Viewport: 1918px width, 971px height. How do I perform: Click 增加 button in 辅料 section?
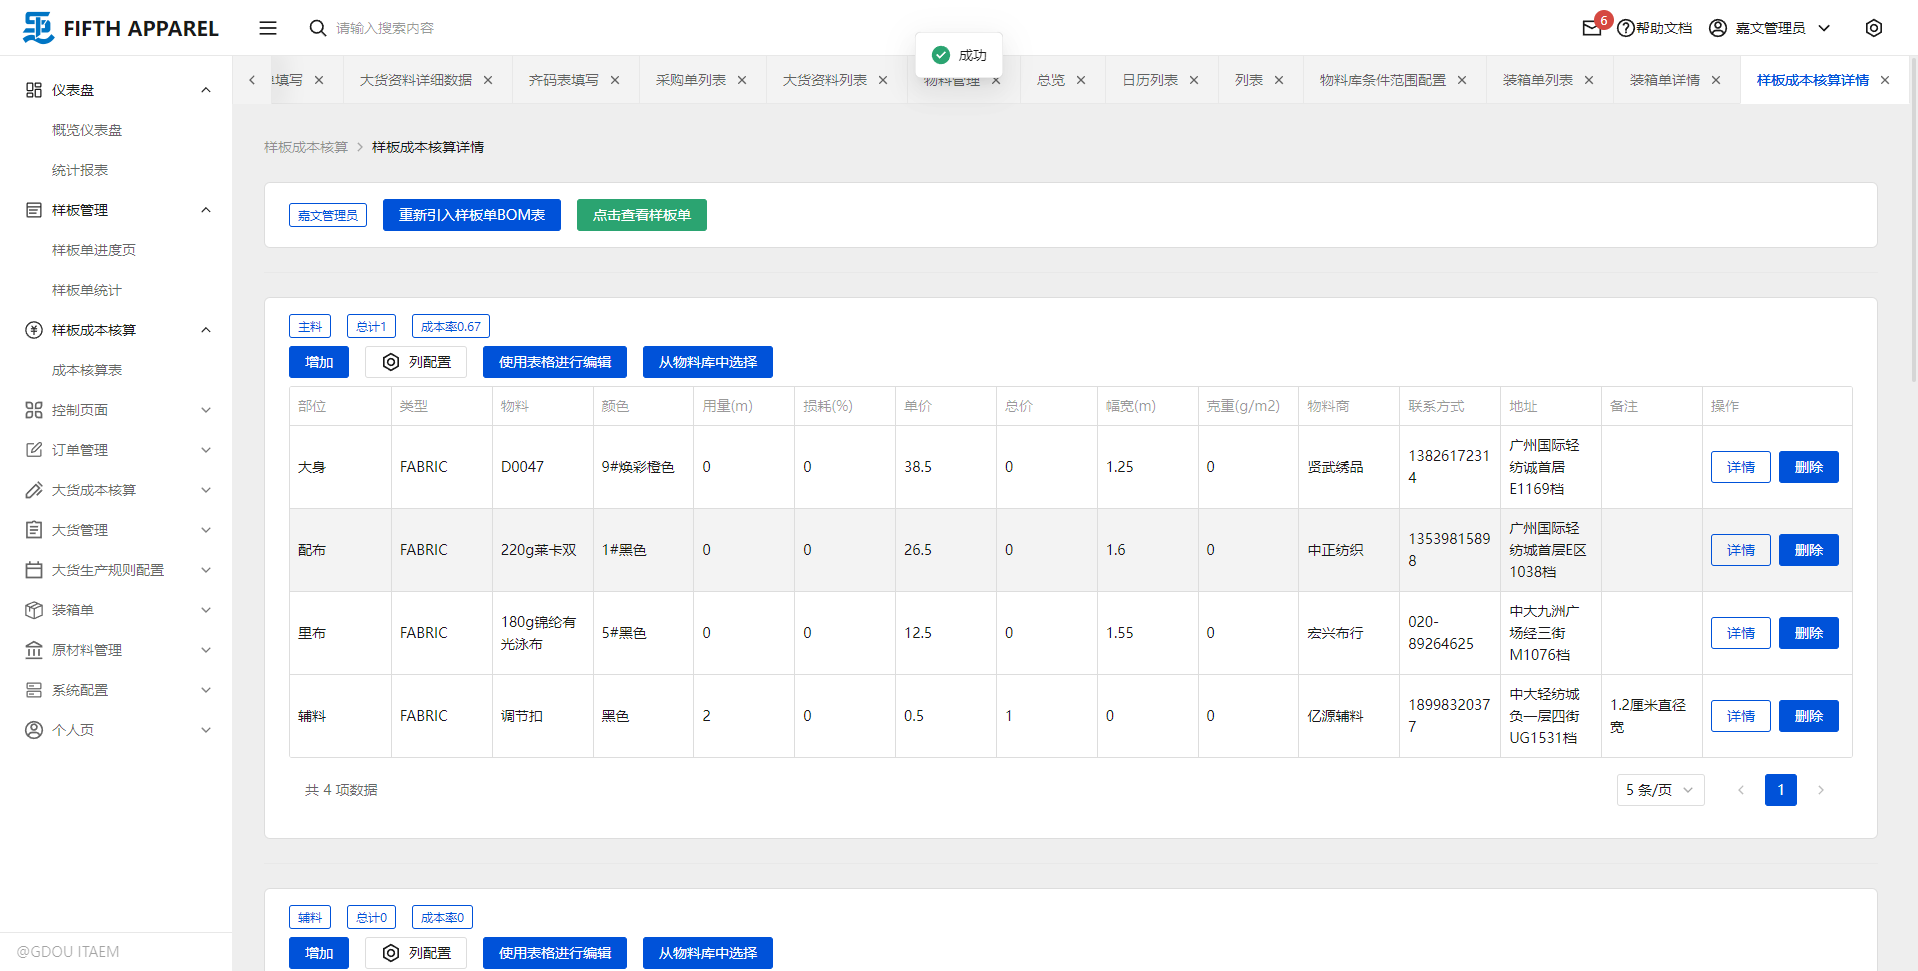[x=319, y=953]
